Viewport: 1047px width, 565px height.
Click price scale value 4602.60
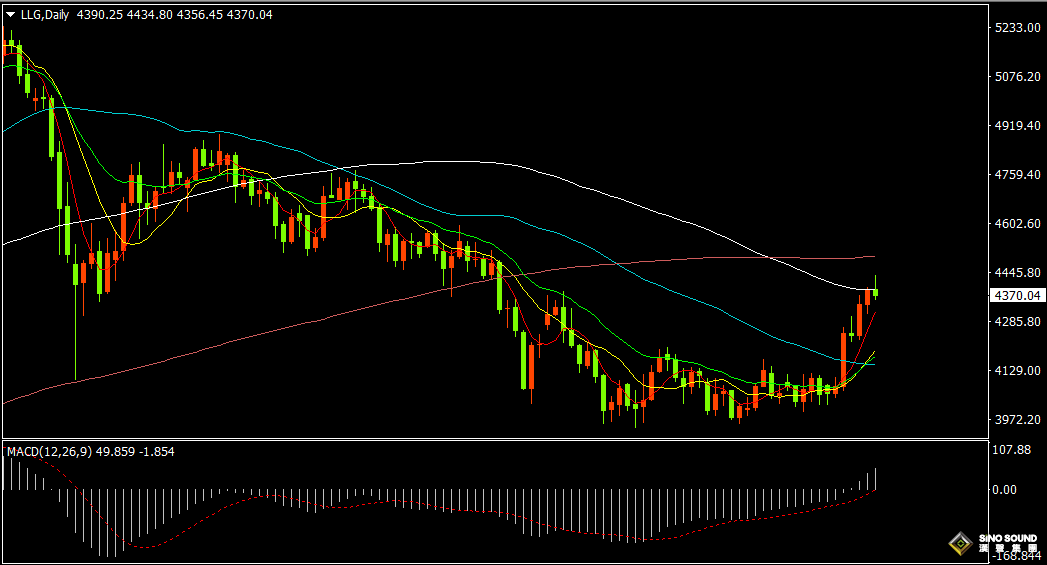pyautogui.click(x=1018, y=224)
